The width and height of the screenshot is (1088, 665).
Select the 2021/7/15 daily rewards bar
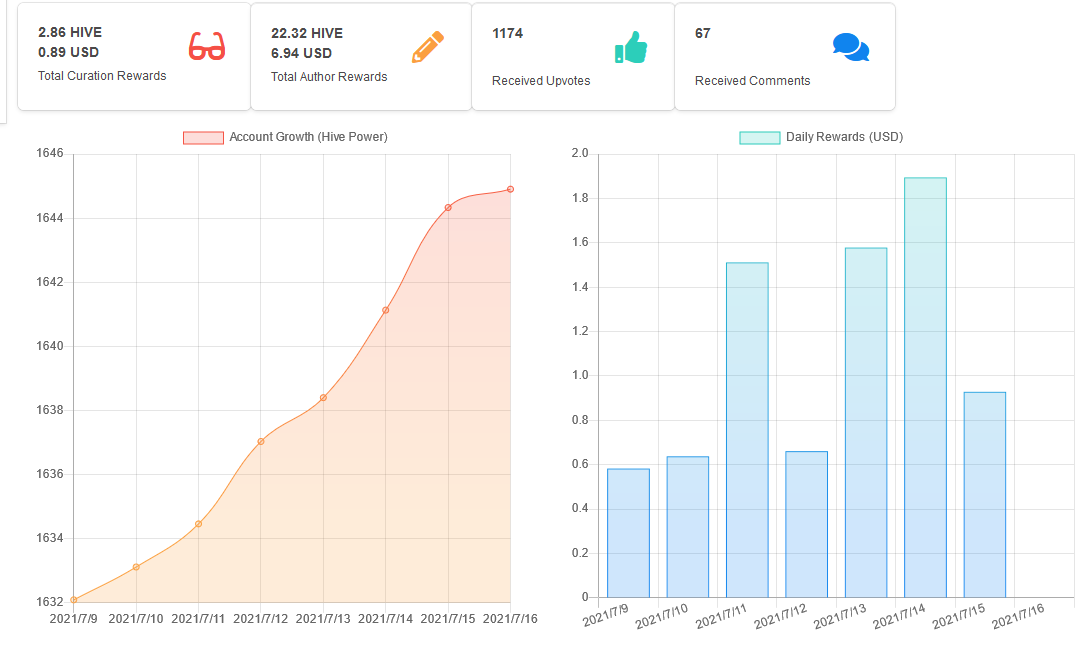985,495
